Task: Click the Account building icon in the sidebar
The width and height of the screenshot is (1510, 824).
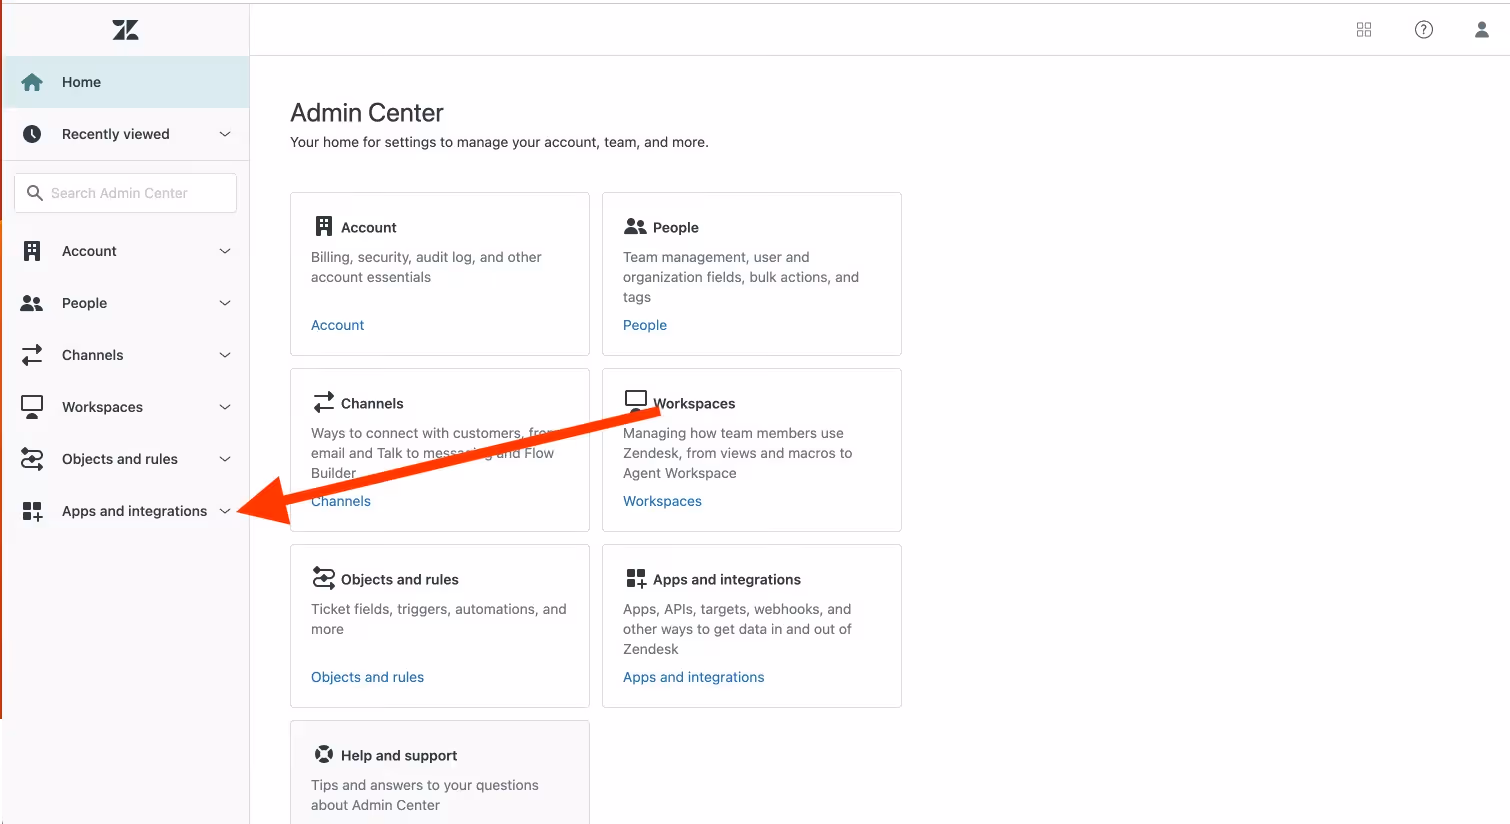Action: click(32, 251)
